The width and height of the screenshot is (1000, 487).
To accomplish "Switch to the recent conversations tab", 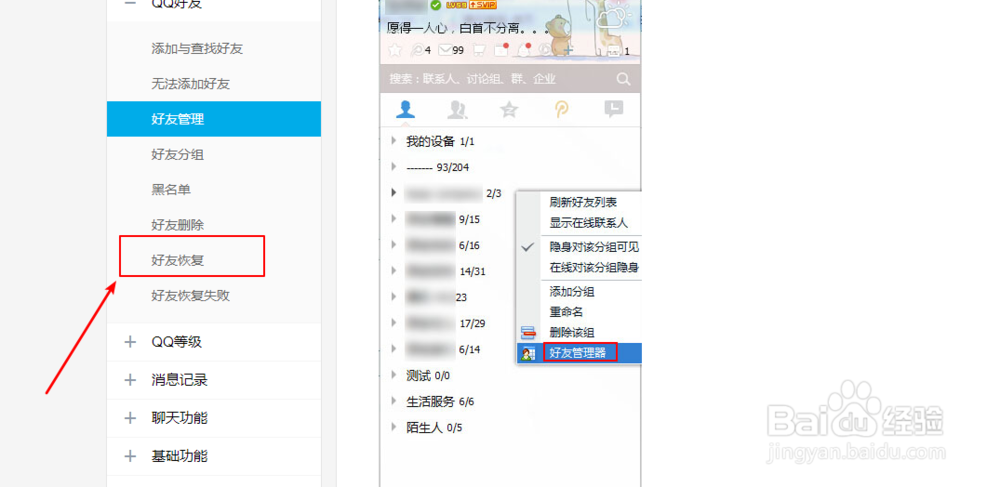I will [614, 110].
